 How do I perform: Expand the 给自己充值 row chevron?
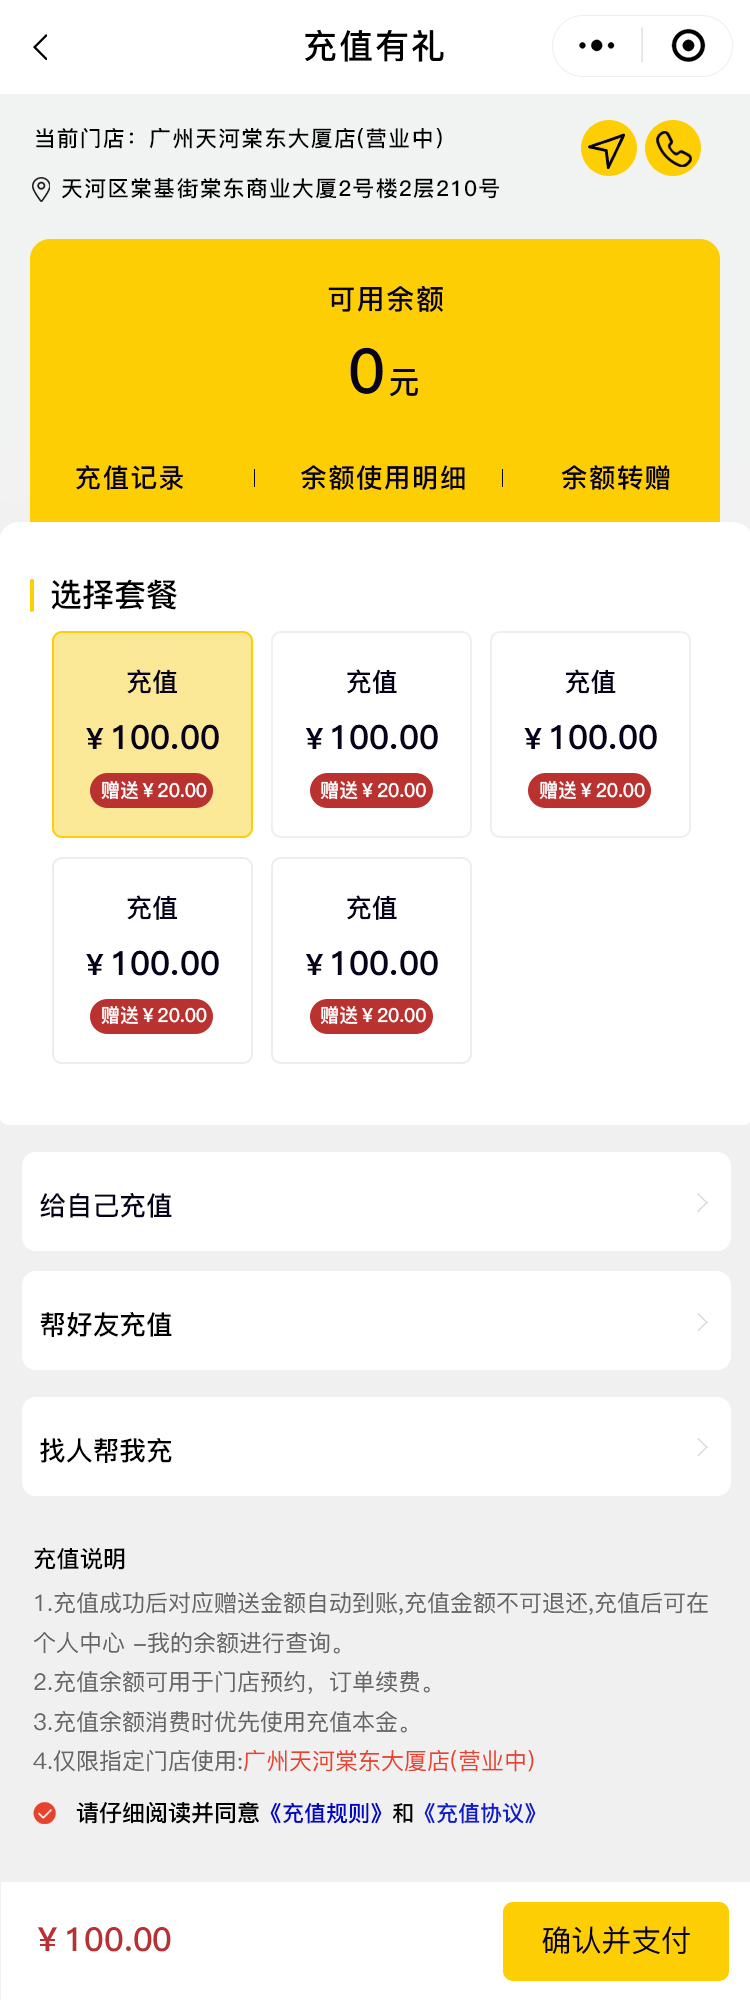pos(702,1202)
